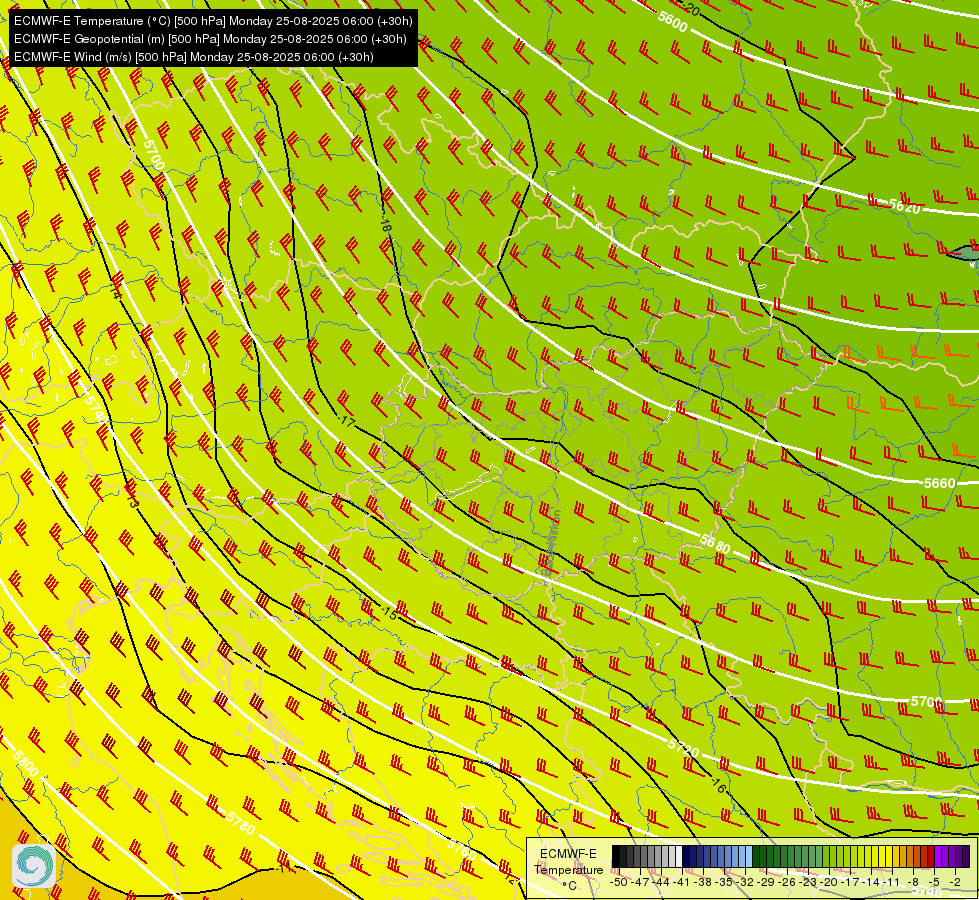This screenshot has height=900, width=979.
Task: Click the -50 legend value
Action: click(x=619, y=882)
